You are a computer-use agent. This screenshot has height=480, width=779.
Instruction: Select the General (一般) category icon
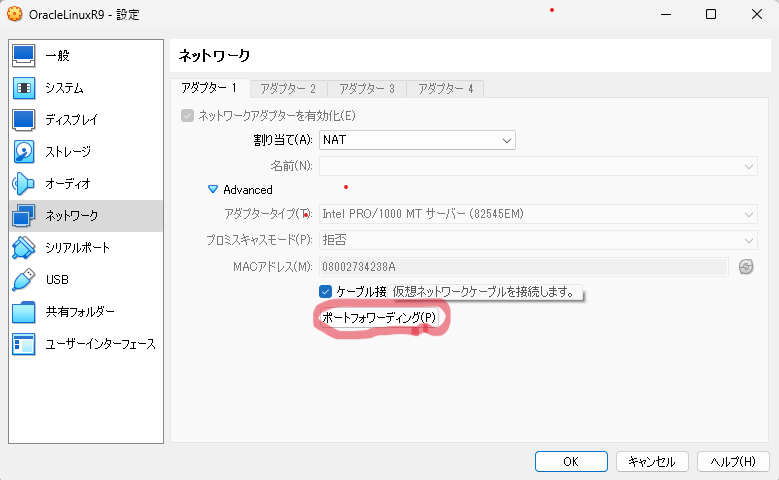tap(24, 55)
